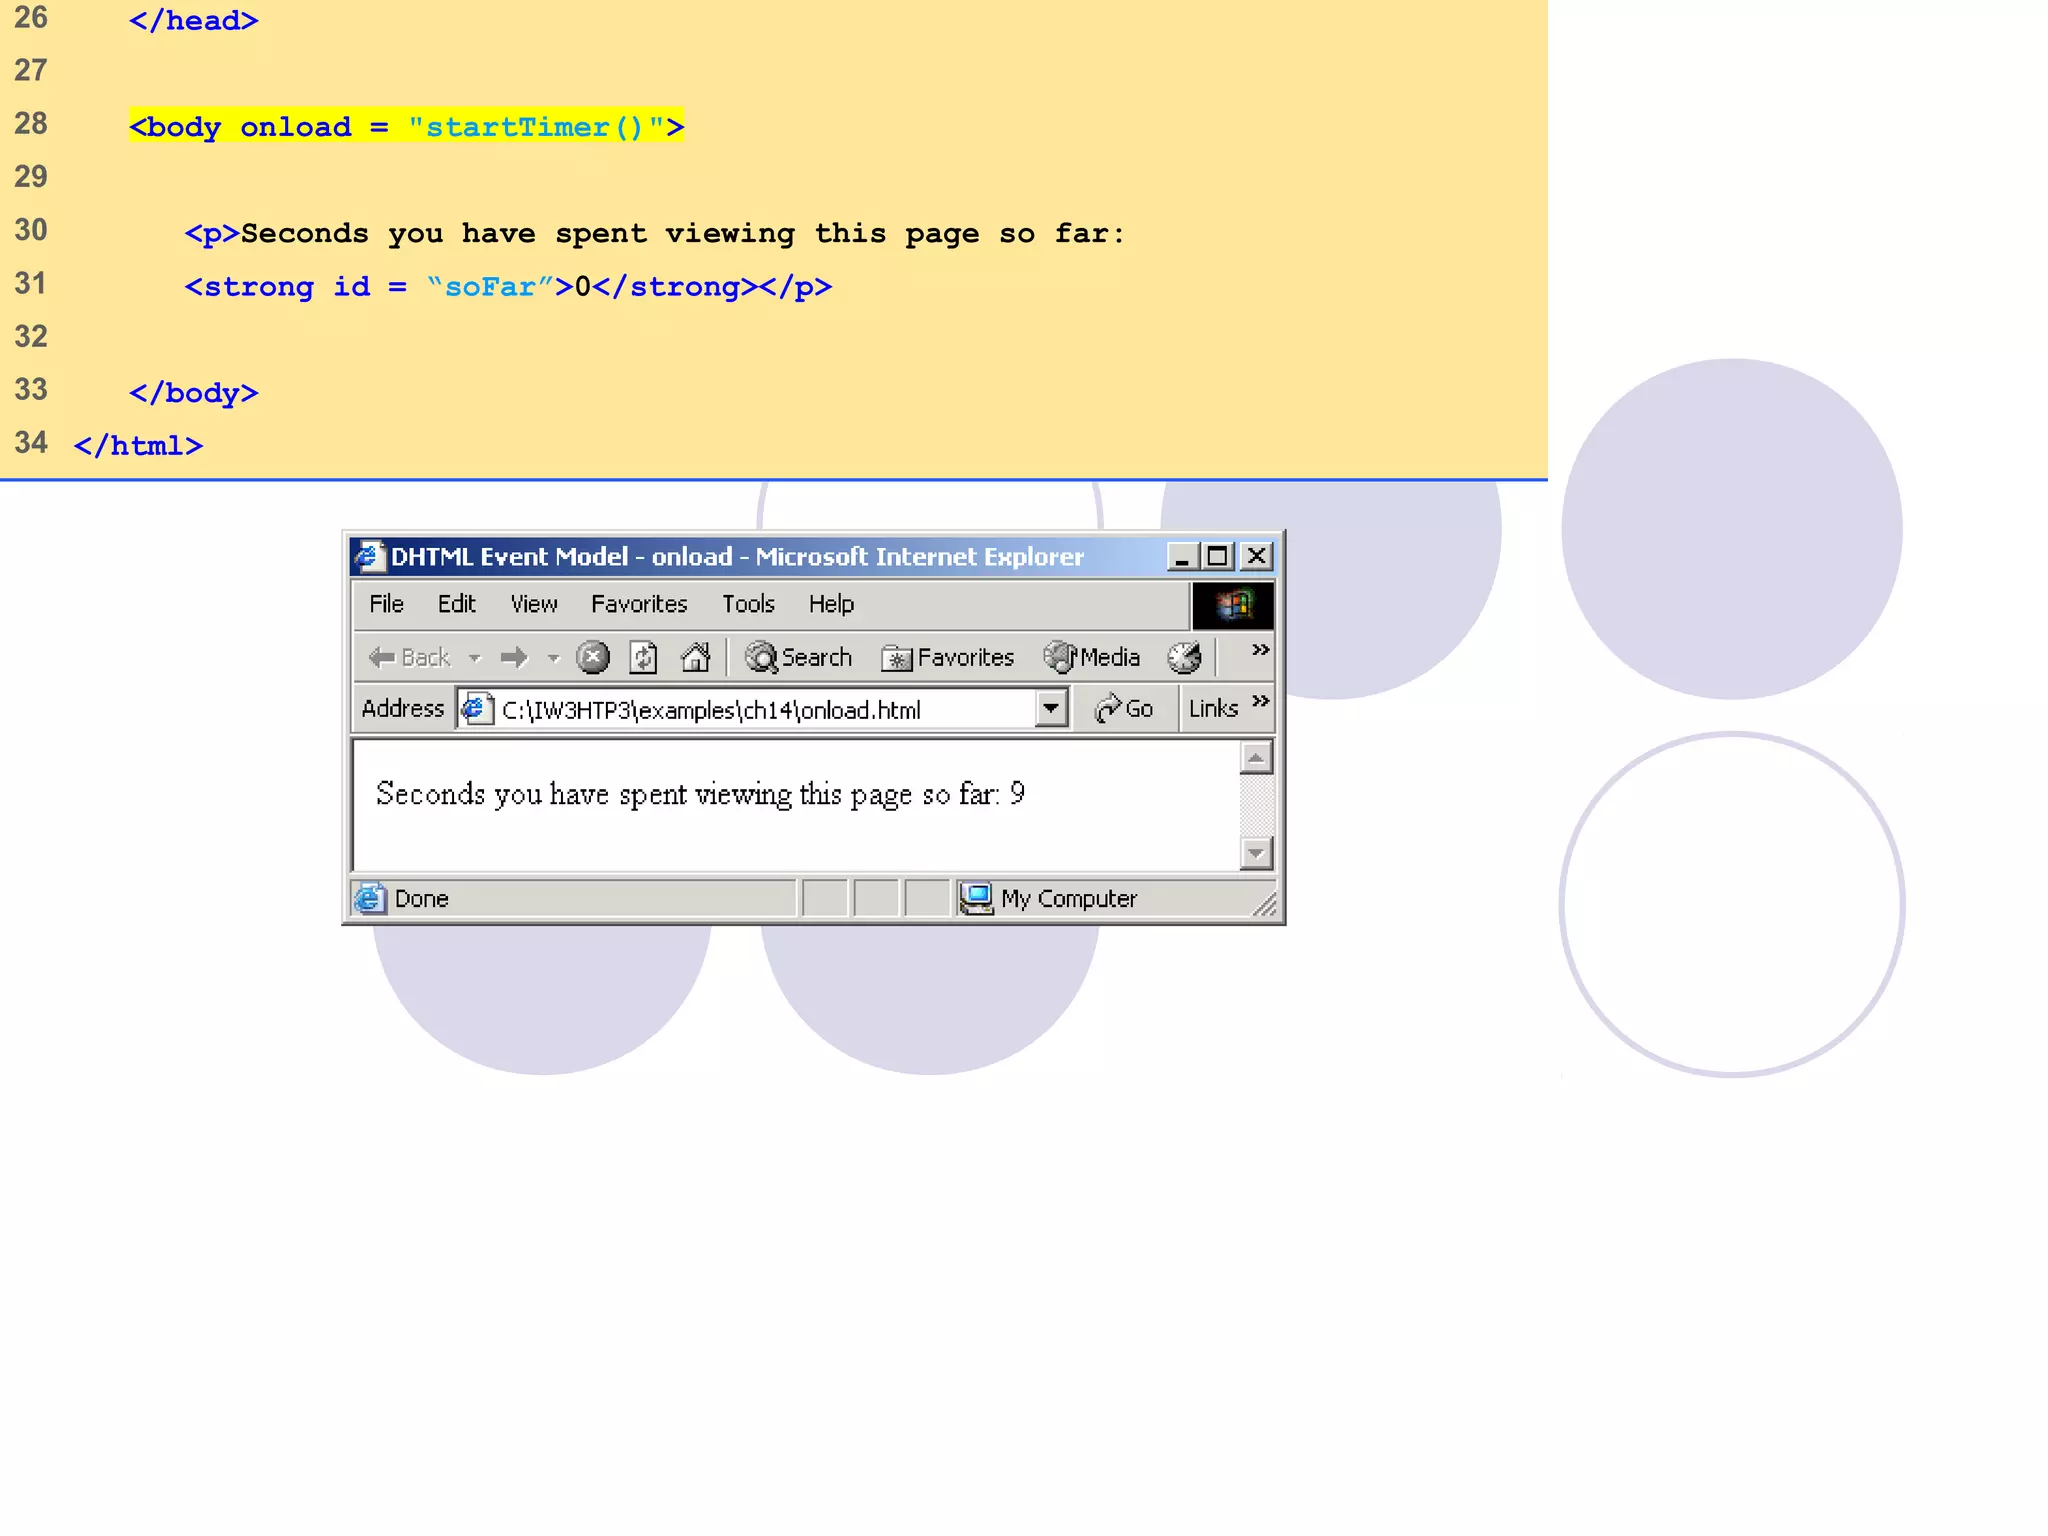This screenshot has height=1536, width=2048.
Task: Click the History icon after Media
Action: (x=1184, y=657)
